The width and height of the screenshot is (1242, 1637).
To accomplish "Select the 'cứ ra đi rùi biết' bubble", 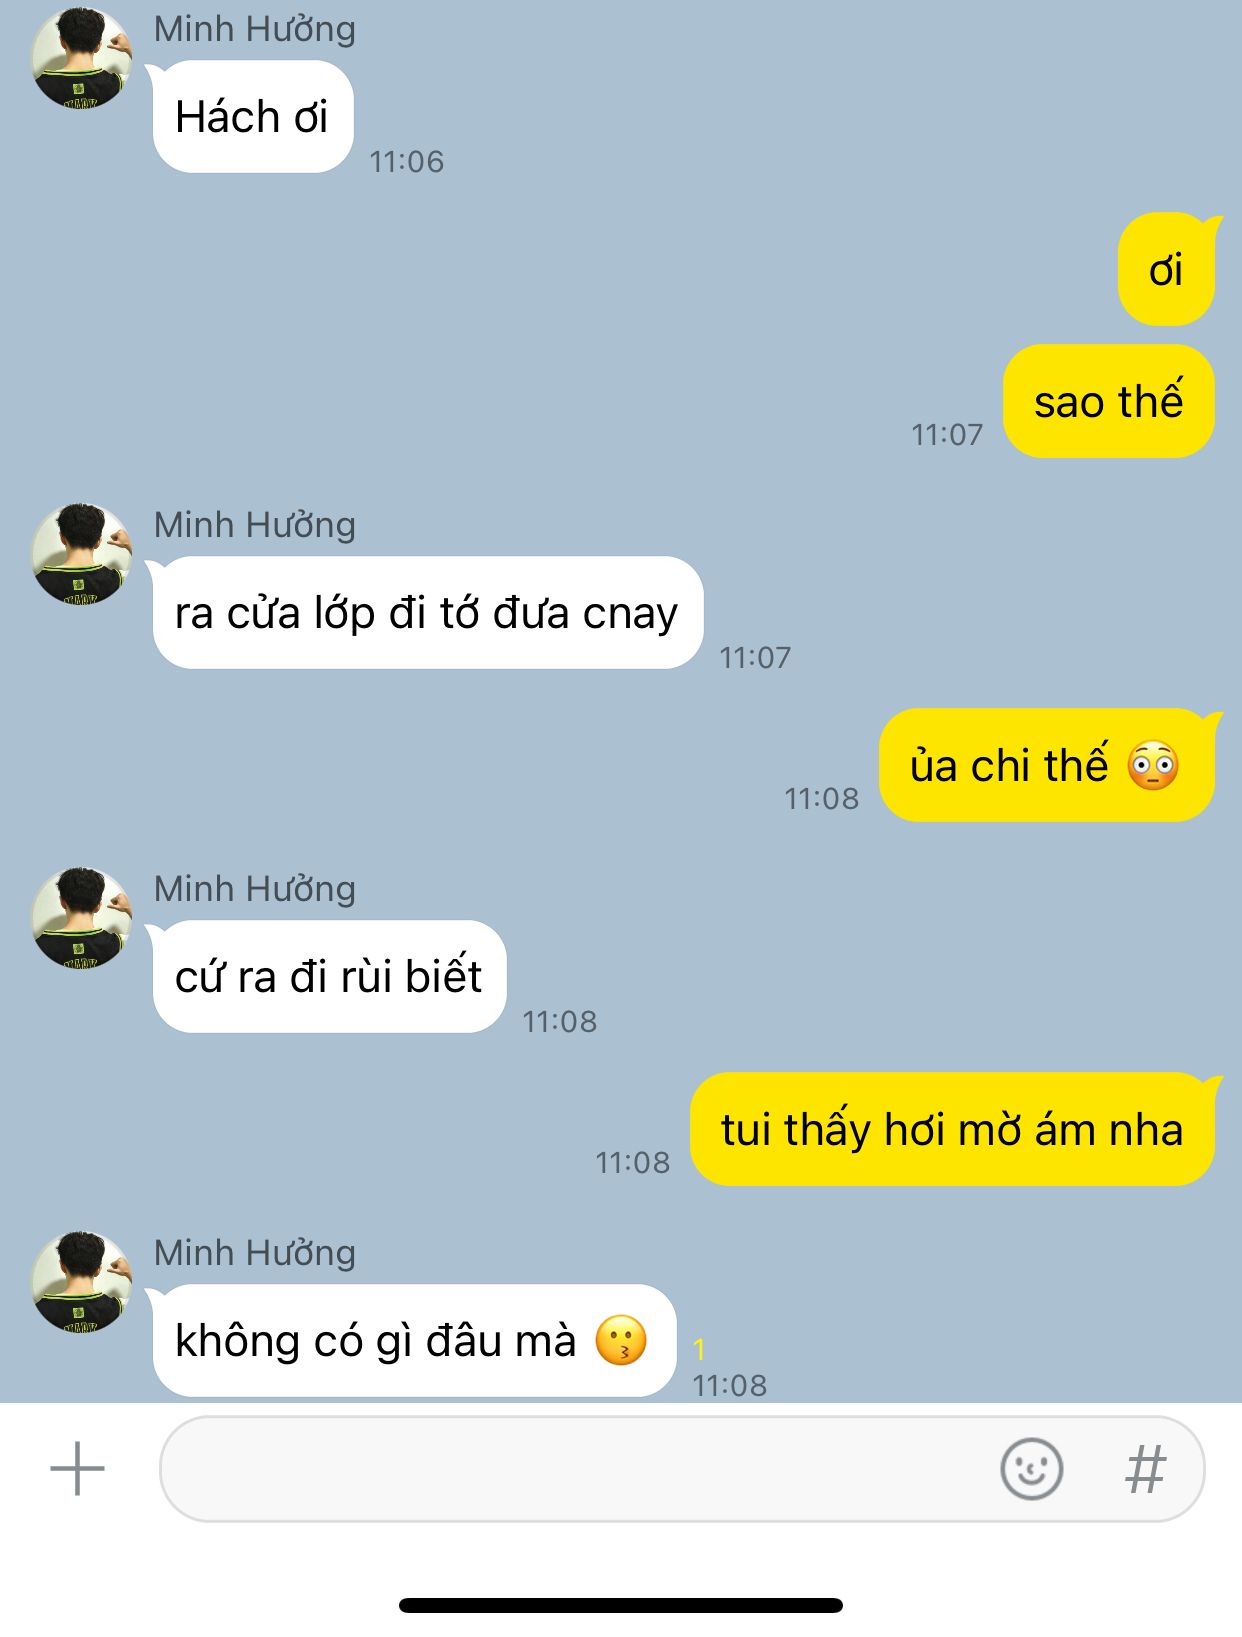I will click(328, 977).
